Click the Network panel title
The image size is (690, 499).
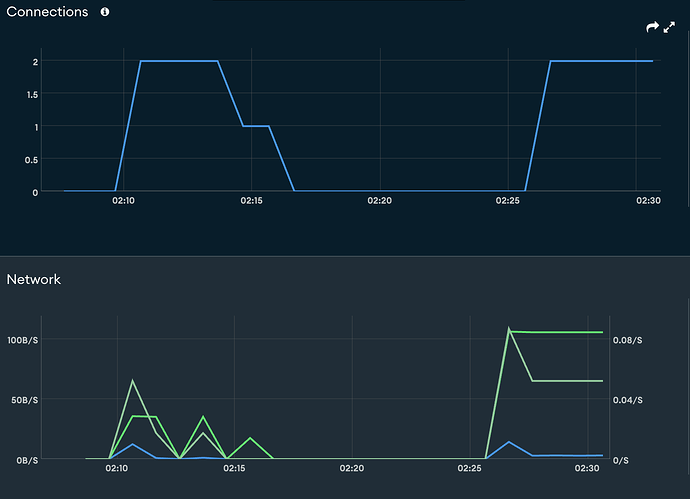[x=34, y=279]
